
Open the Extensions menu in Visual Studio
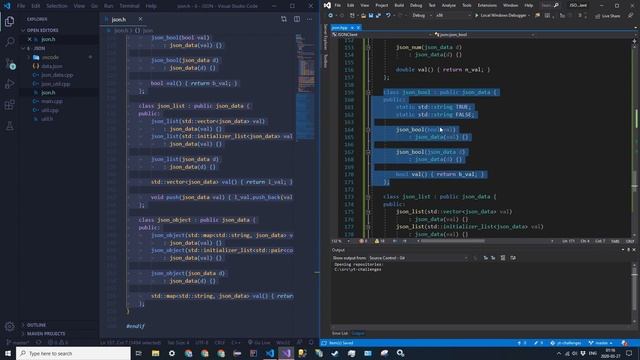tap(487, 5)
